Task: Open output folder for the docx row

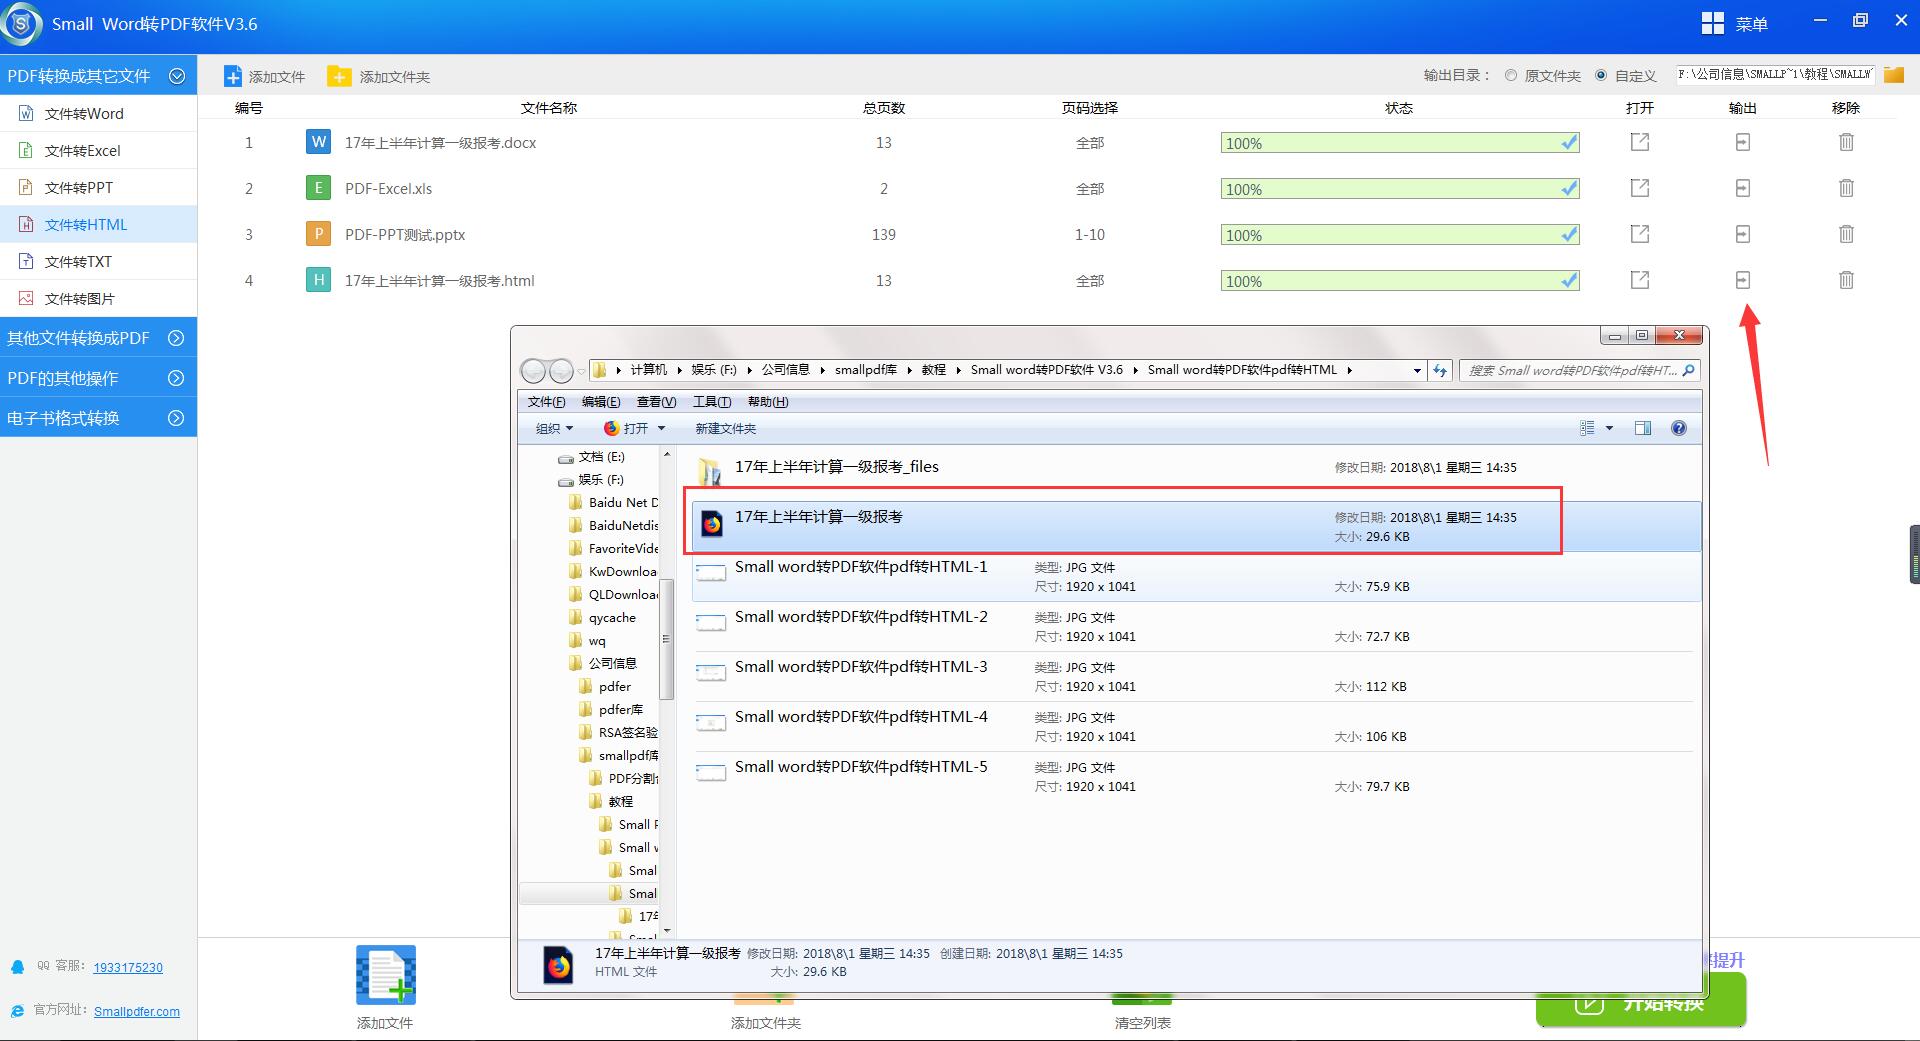Action: [1743, 142]
